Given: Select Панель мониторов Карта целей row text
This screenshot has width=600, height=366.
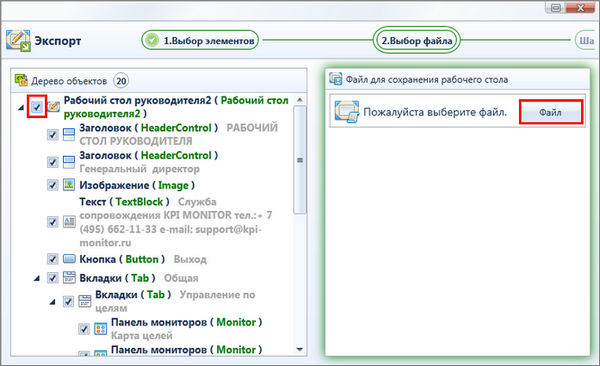Looking at the screenshot, I should pyautogui.click(x=187, y=329).
